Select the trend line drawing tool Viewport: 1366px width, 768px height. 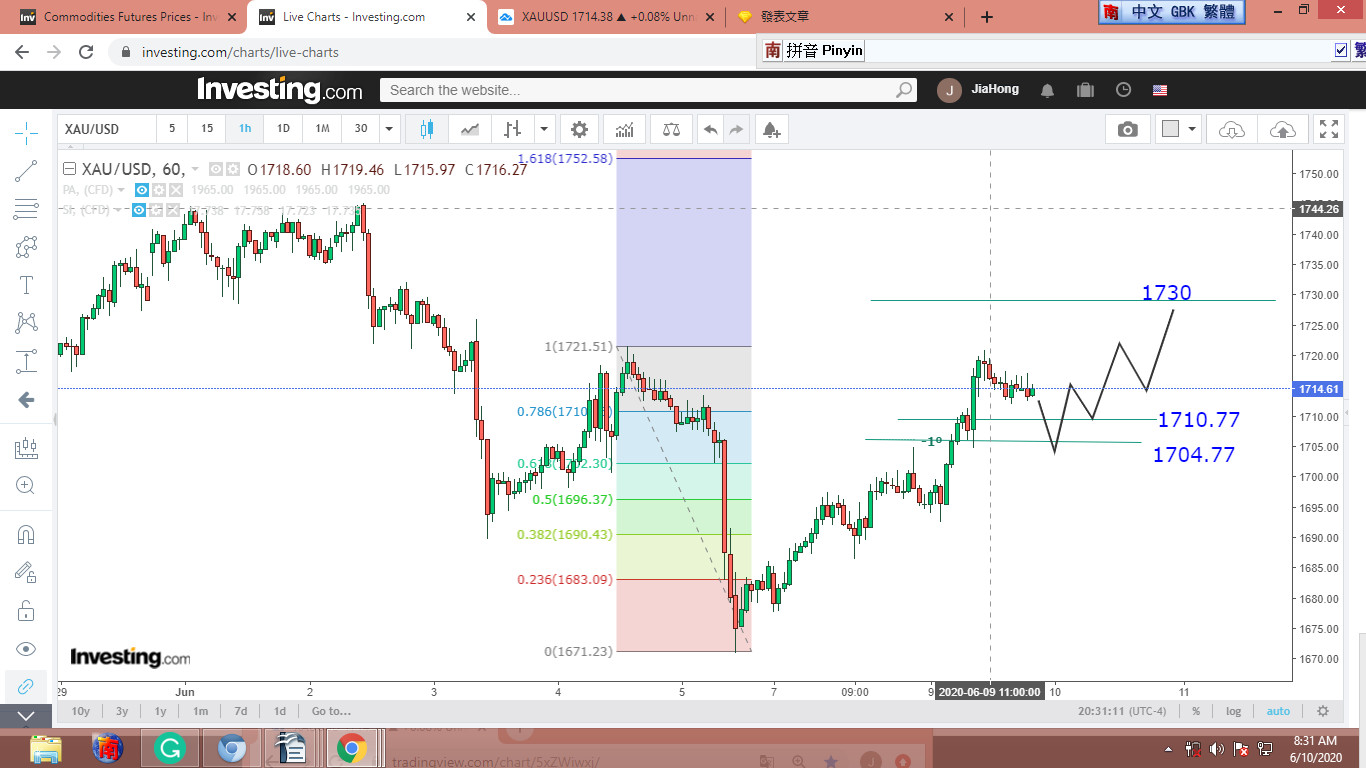coord(26,171)
